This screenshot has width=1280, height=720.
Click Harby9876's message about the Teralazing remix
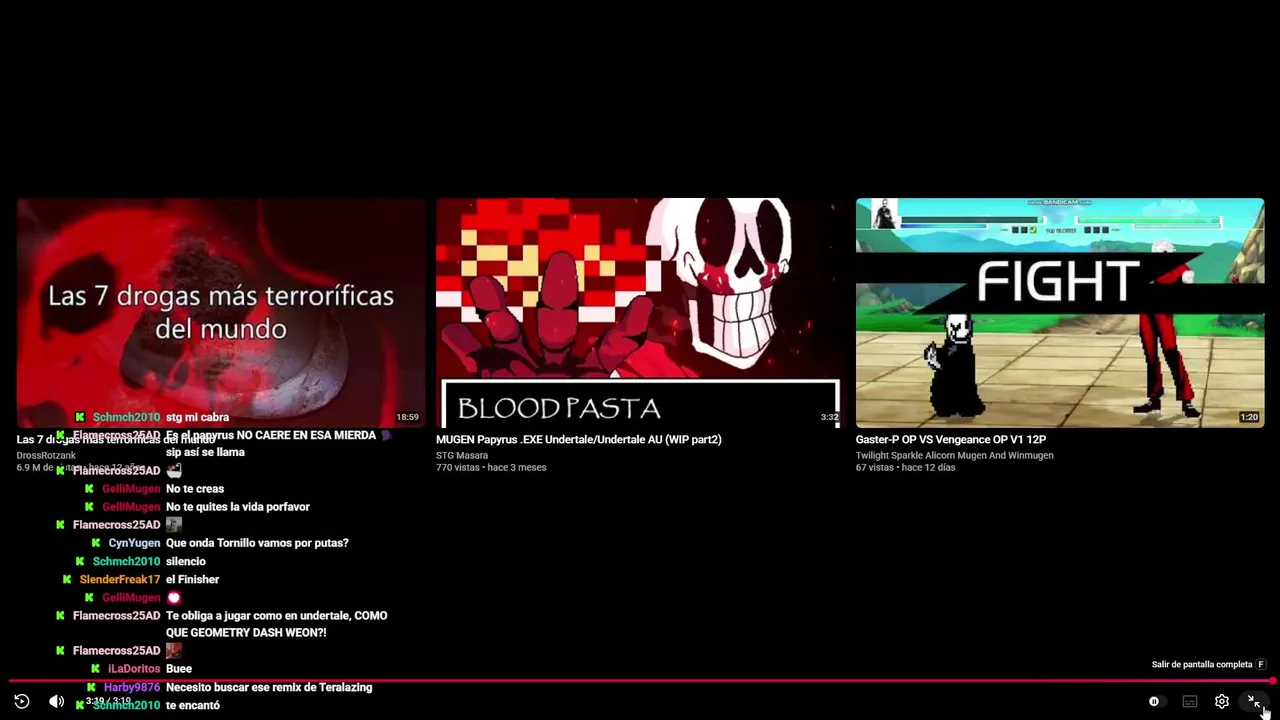tap(269, 688)
